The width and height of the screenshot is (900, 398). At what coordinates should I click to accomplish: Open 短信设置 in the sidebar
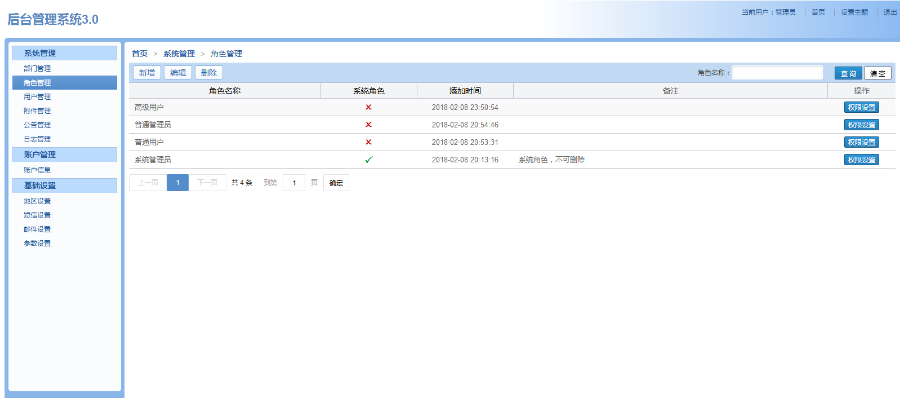coord(37,215)
